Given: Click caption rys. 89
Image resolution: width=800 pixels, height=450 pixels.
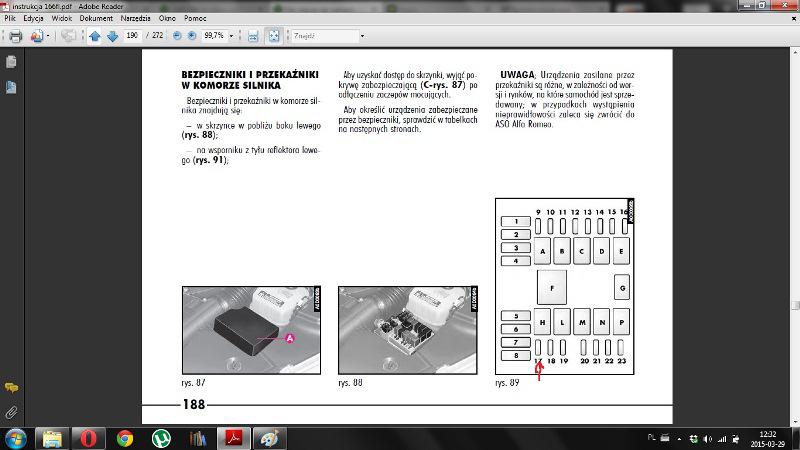Looking at the screenshot, I should click(x=507, y=383).
